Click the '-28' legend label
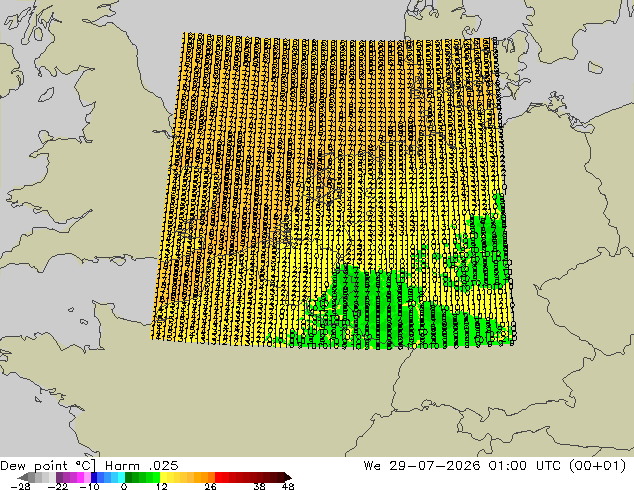 coord(20,486)
